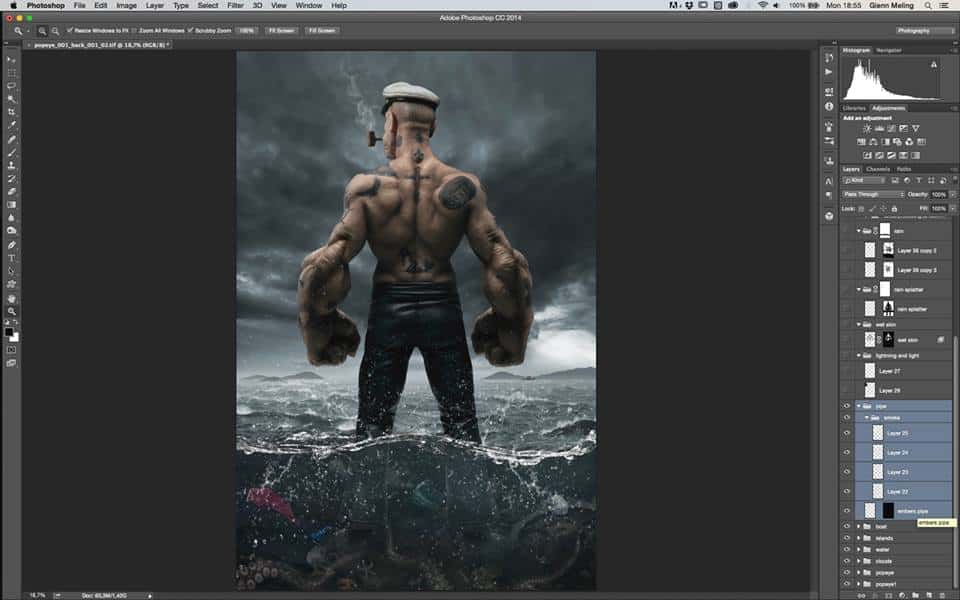The image size is (960, 600).
Task: Click the foreground color swatch
Action: [9, 331]
